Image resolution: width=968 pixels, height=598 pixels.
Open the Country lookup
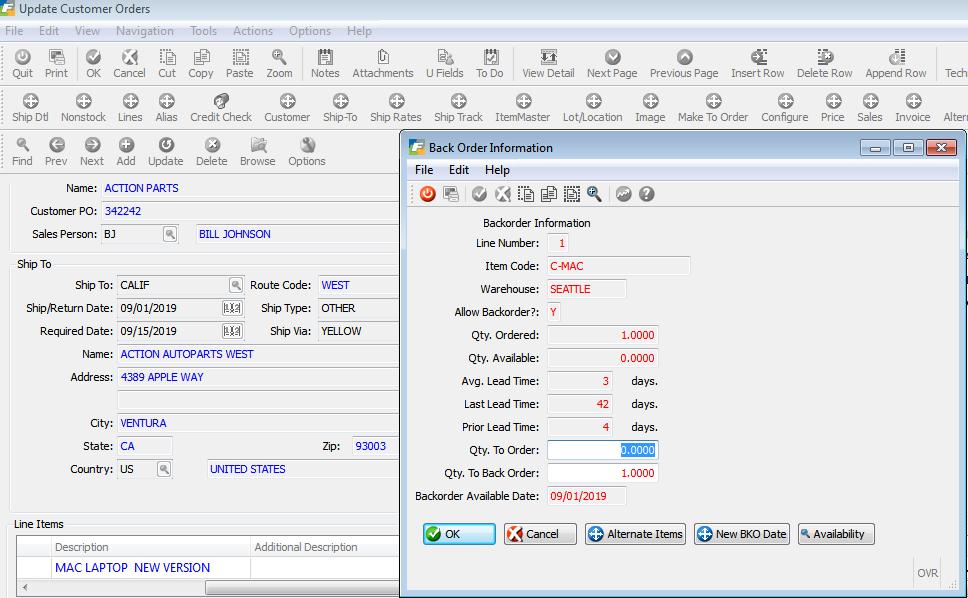pyautogui.click(x=164, y=469)
